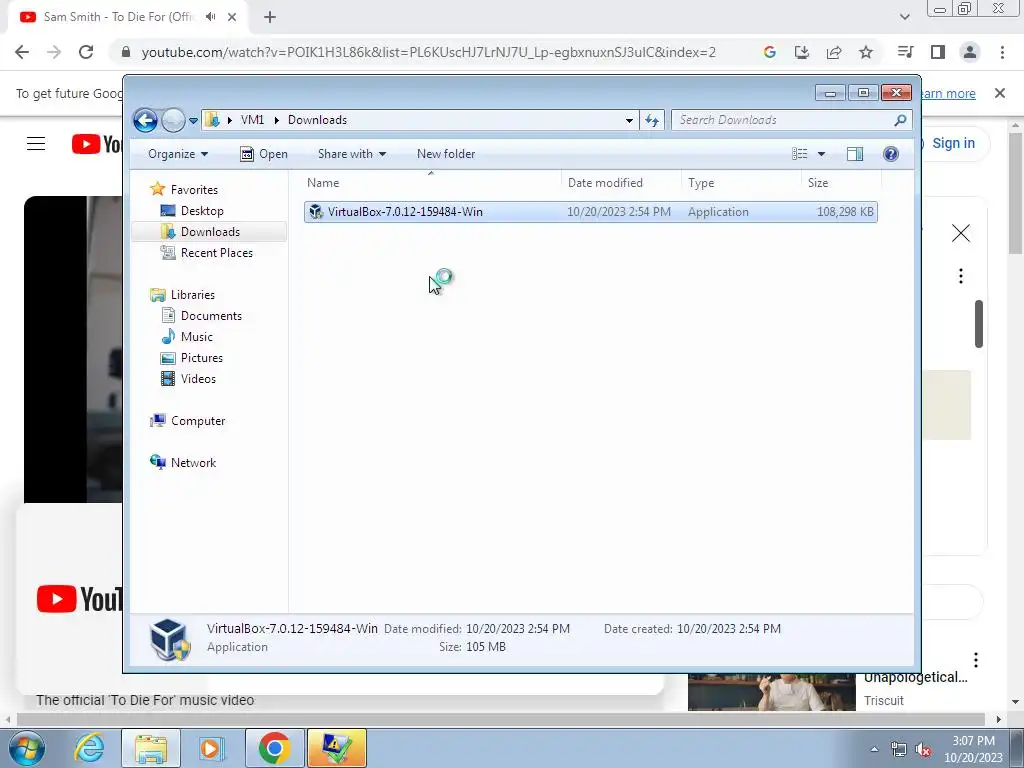The image size is (1024, 768).
Task: Select Favorites in the navigation pane
Action: pos(194,190)
